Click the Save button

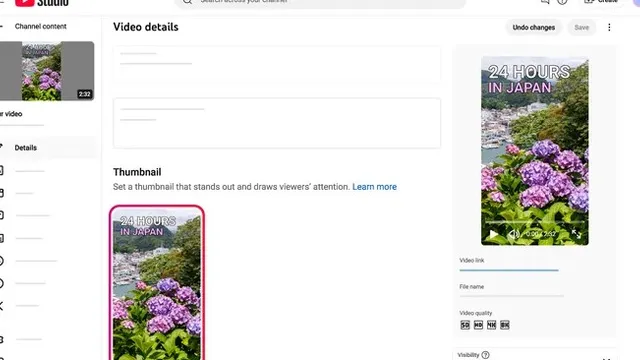582,27
